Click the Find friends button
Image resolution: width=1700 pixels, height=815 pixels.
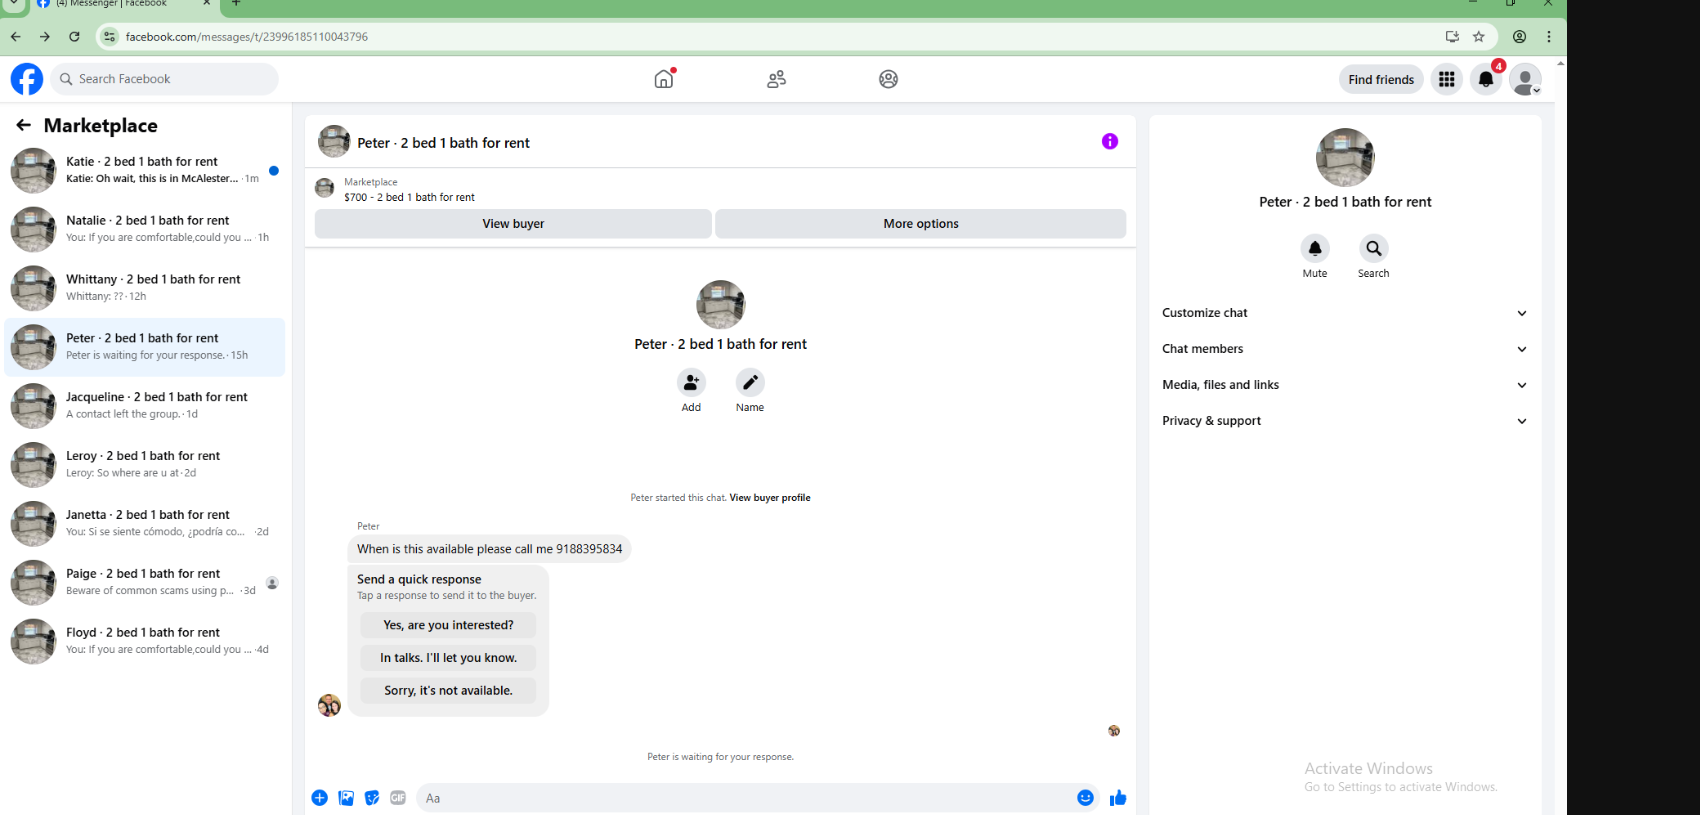(1381, 80)
